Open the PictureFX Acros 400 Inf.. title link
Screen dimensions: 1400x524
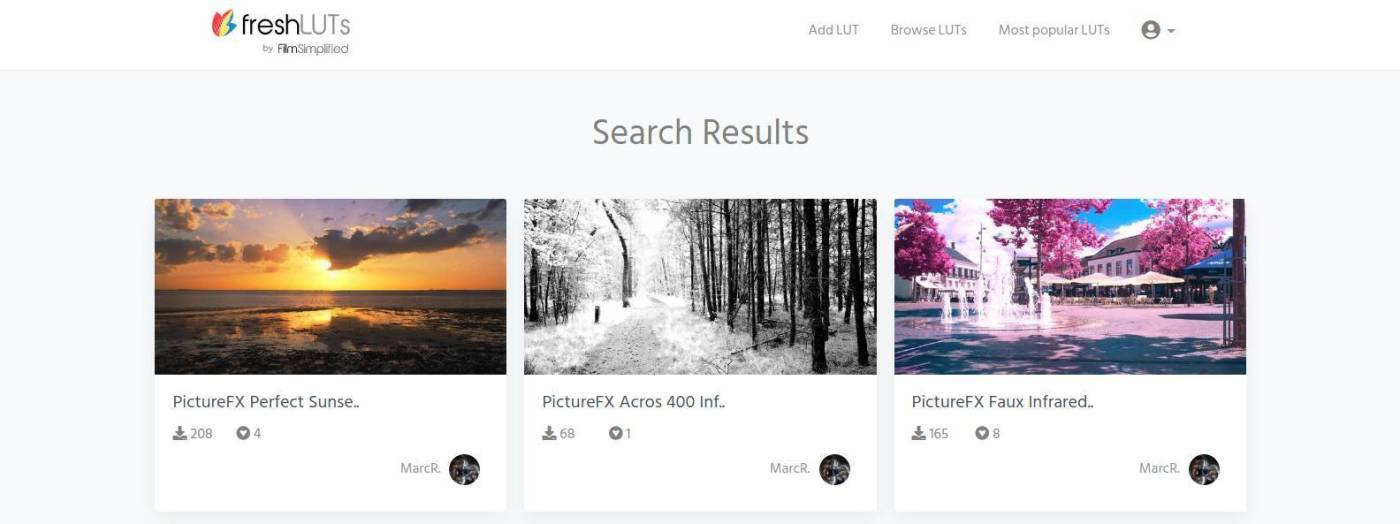point(634,401)
